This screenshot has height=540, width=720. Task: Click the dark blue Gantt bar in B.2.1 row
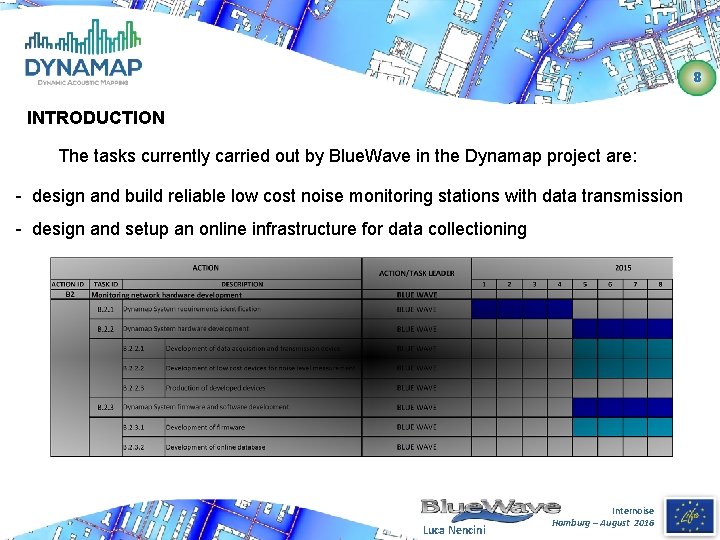click(522, 309)
